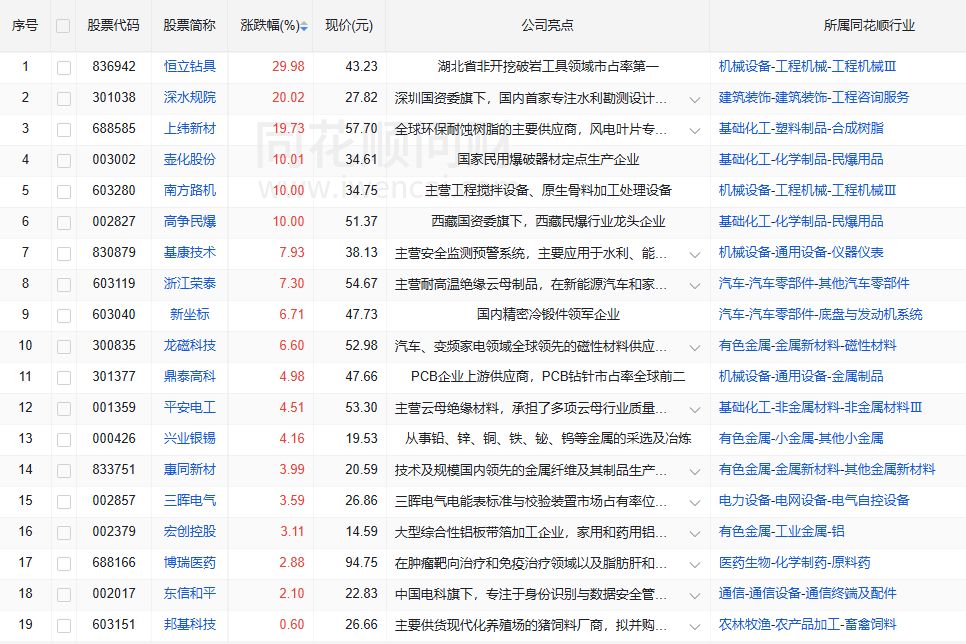Viewport: 966px width, 644px height.
Task: View the 医药生物-化学制药-原料药 industry
Action: (794, 562)
